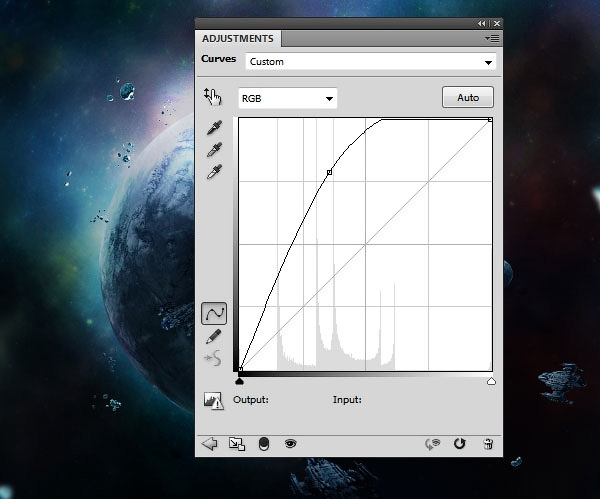This screenshot has height=499, width=600.
Task: Toggle layer visibility eye icon
Action: 291,444
